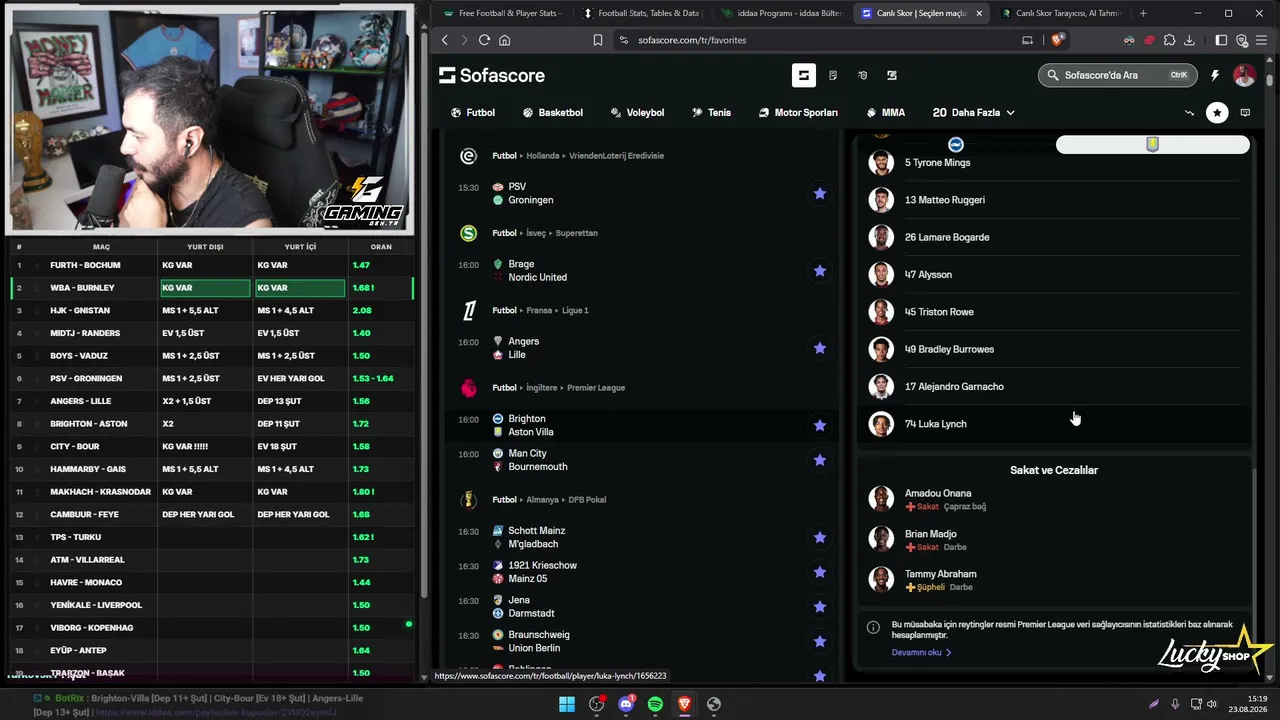Screen dimensions: 1280x720
Task: Open a new browser tab
Action: (x=1143, y=13)
